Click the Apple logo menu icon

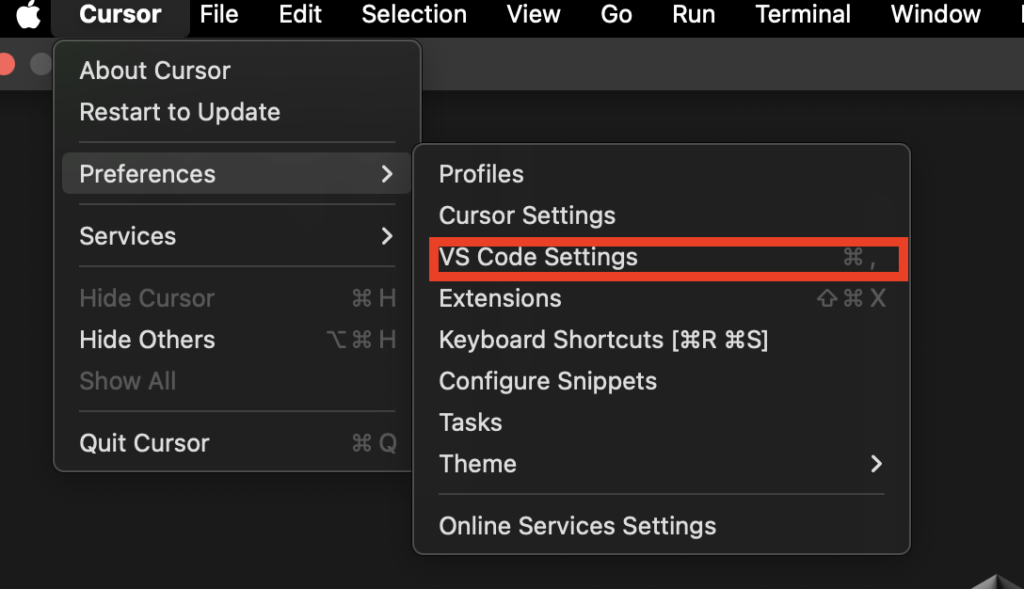click(28, 15)
